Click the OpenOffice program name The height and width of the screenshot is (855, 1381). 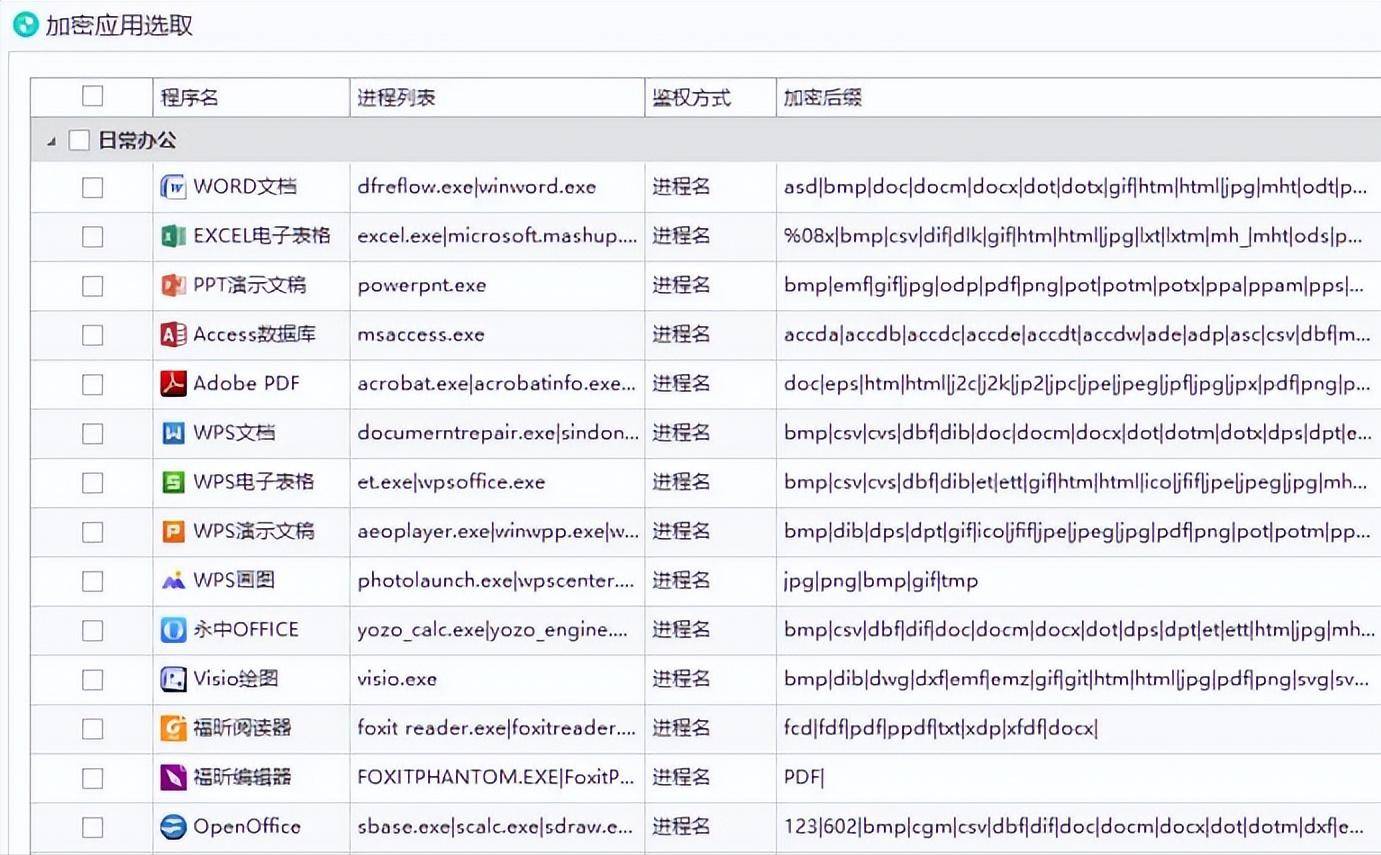point(247,827)
